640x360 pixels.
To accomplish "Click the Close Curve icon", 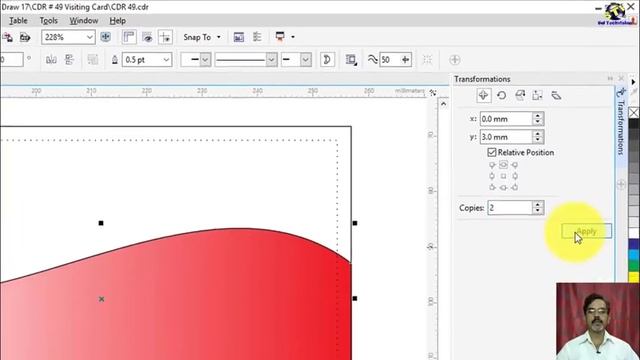I will pyautogui.click(x=327, y=60).
